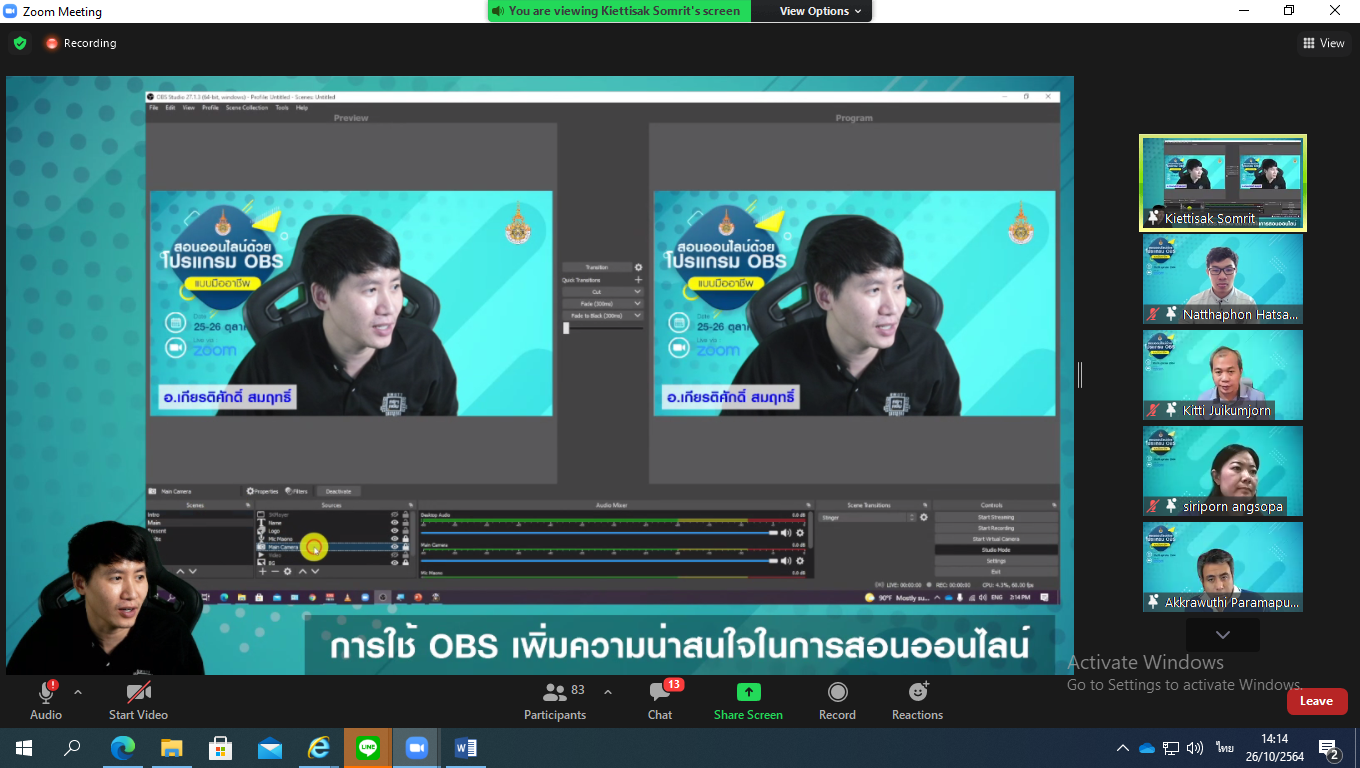Open source Filters in OBS toolbar
1360x768 pixels.
pyautogui.click(x=297, y=491)
